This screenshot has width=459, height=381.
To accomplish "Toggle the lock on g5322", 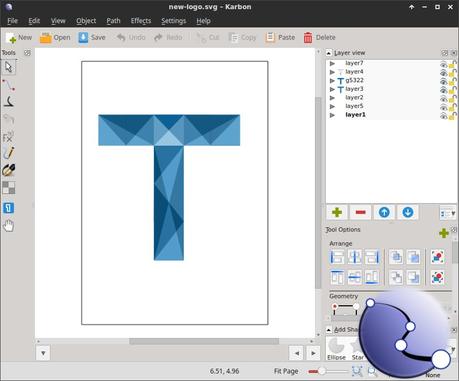I will (453, 81).
